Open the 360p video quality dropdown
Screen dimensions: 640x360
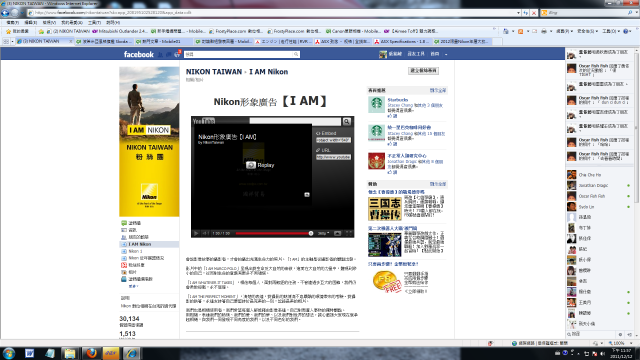(323, 233)
